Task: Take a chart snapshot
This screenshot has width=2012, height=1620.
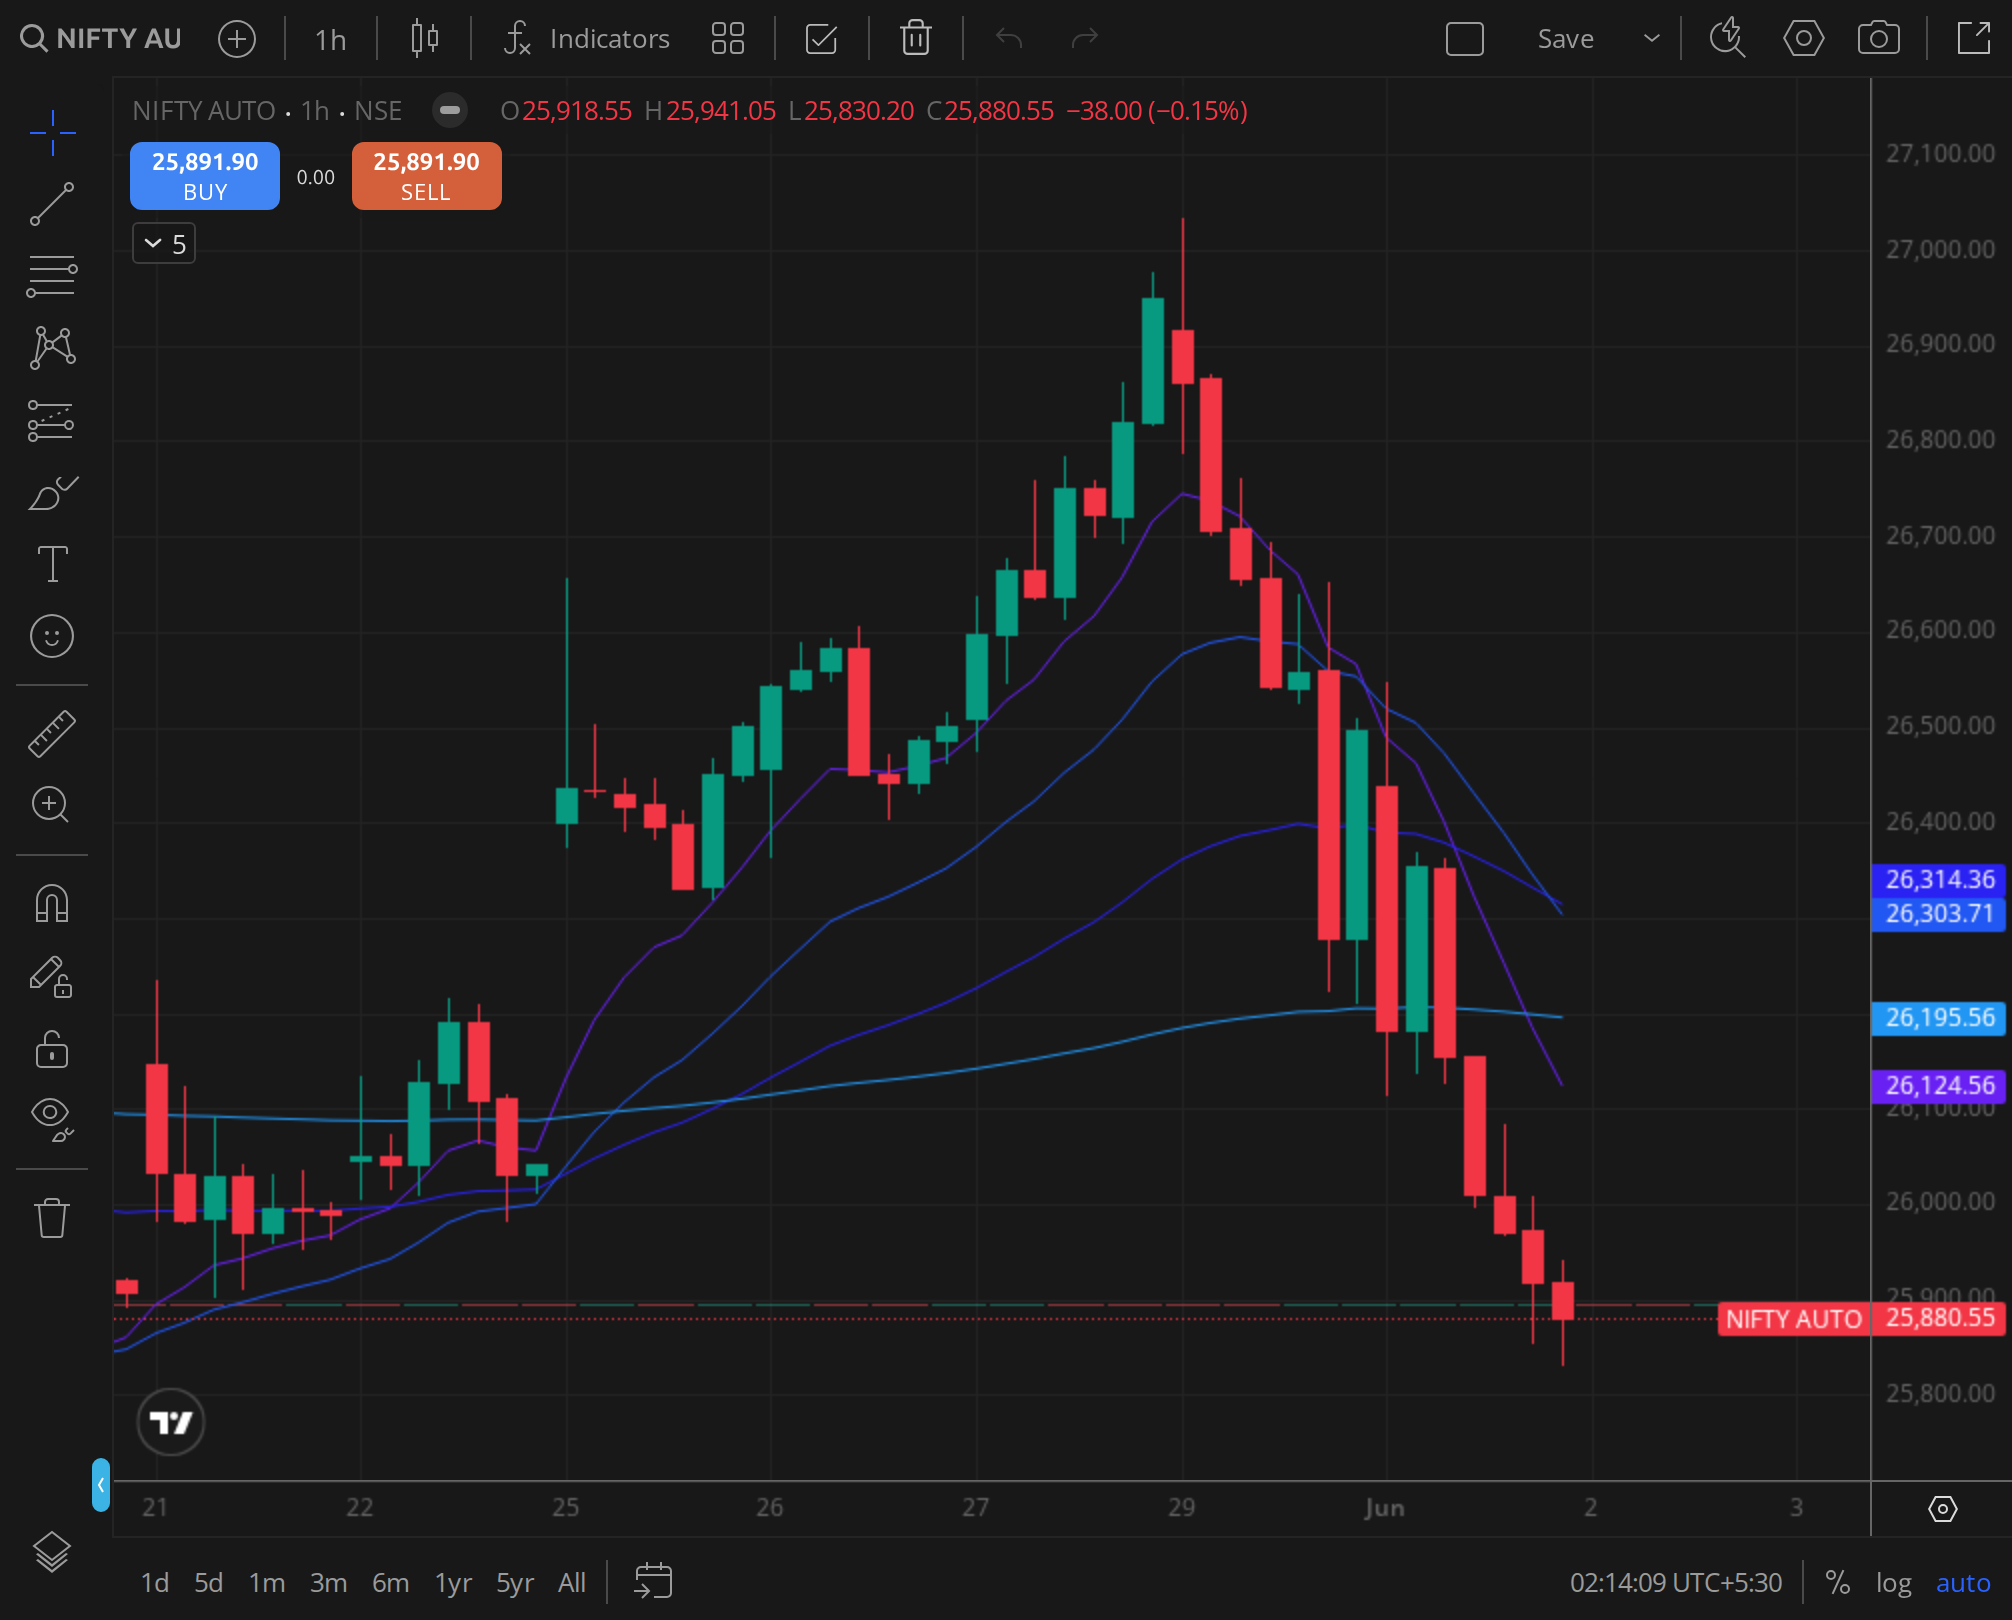Action: [x=1879, y=39]
